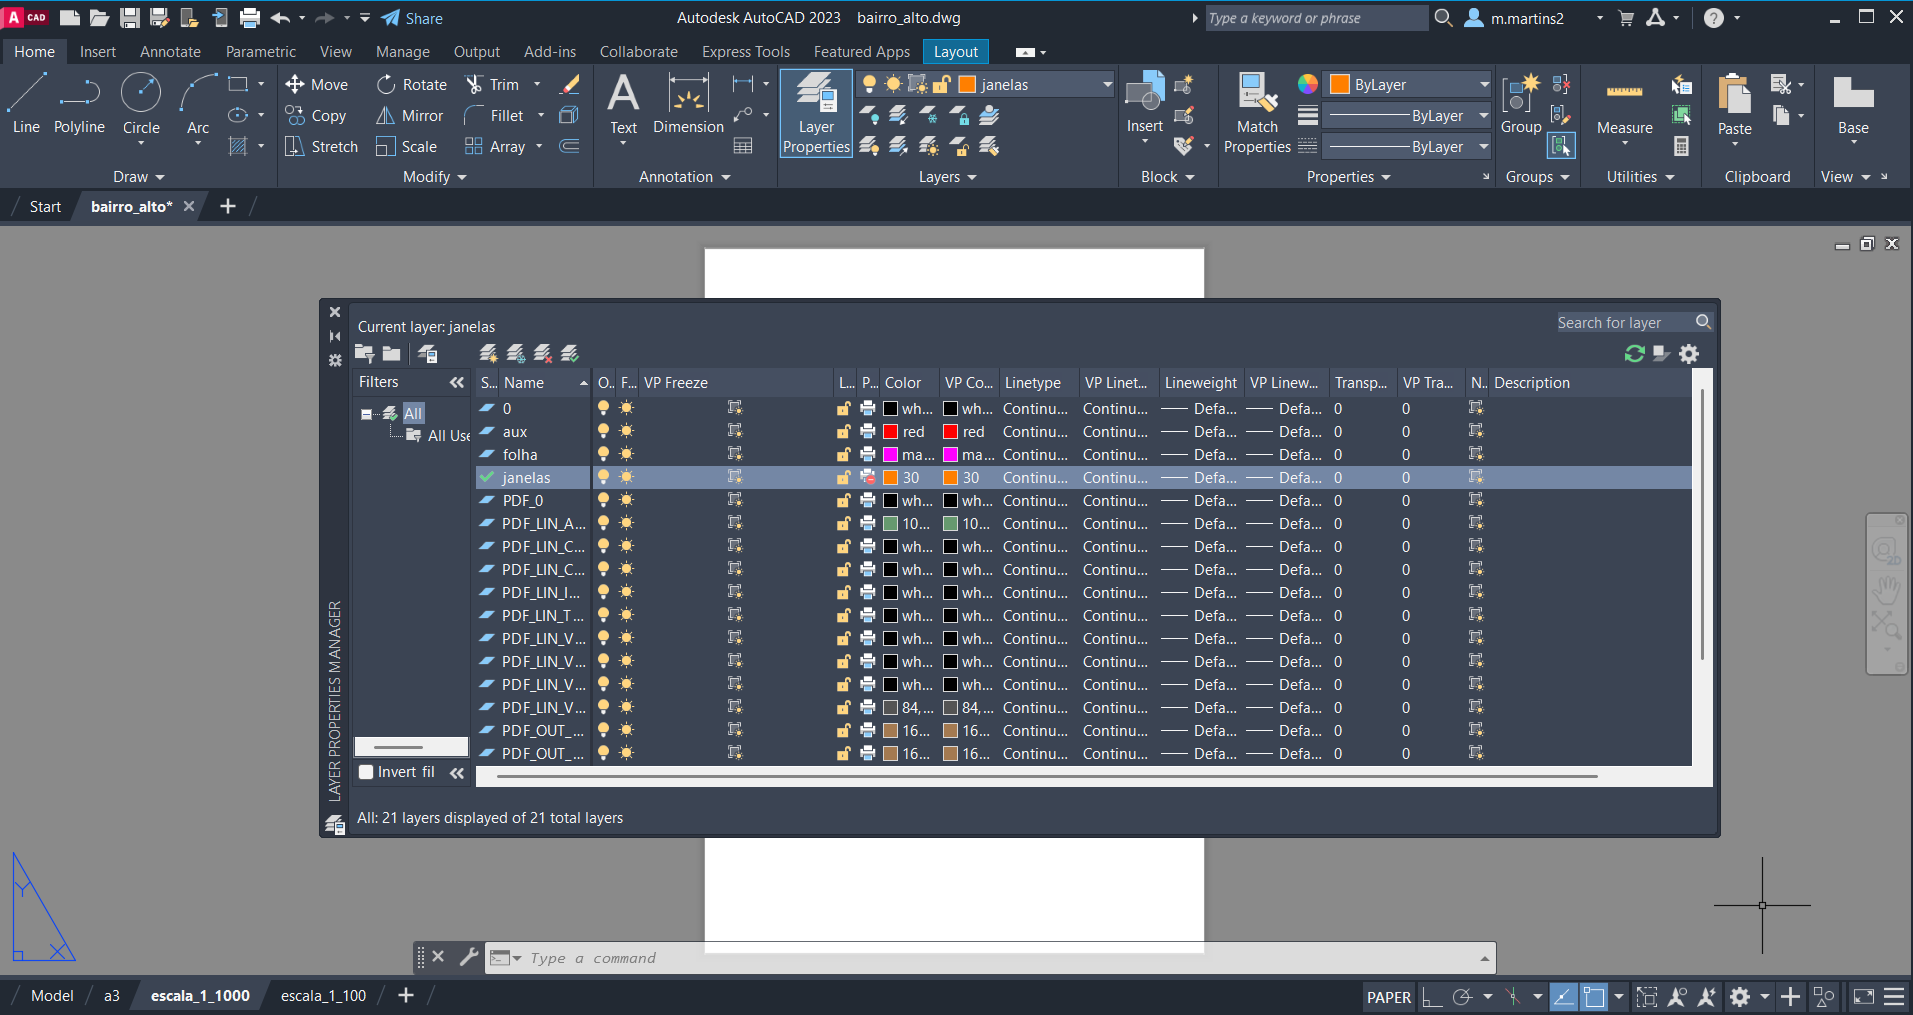Open the Parametric ribbon tab
The width and height of the screenshot is (1913, 1015).
261,52
